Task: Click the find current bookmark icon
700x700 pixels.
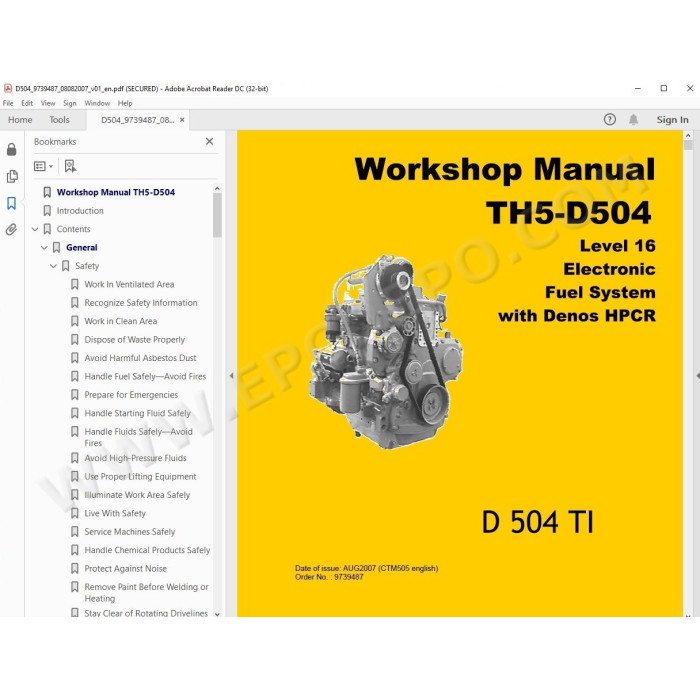Action: click(70, 166)
